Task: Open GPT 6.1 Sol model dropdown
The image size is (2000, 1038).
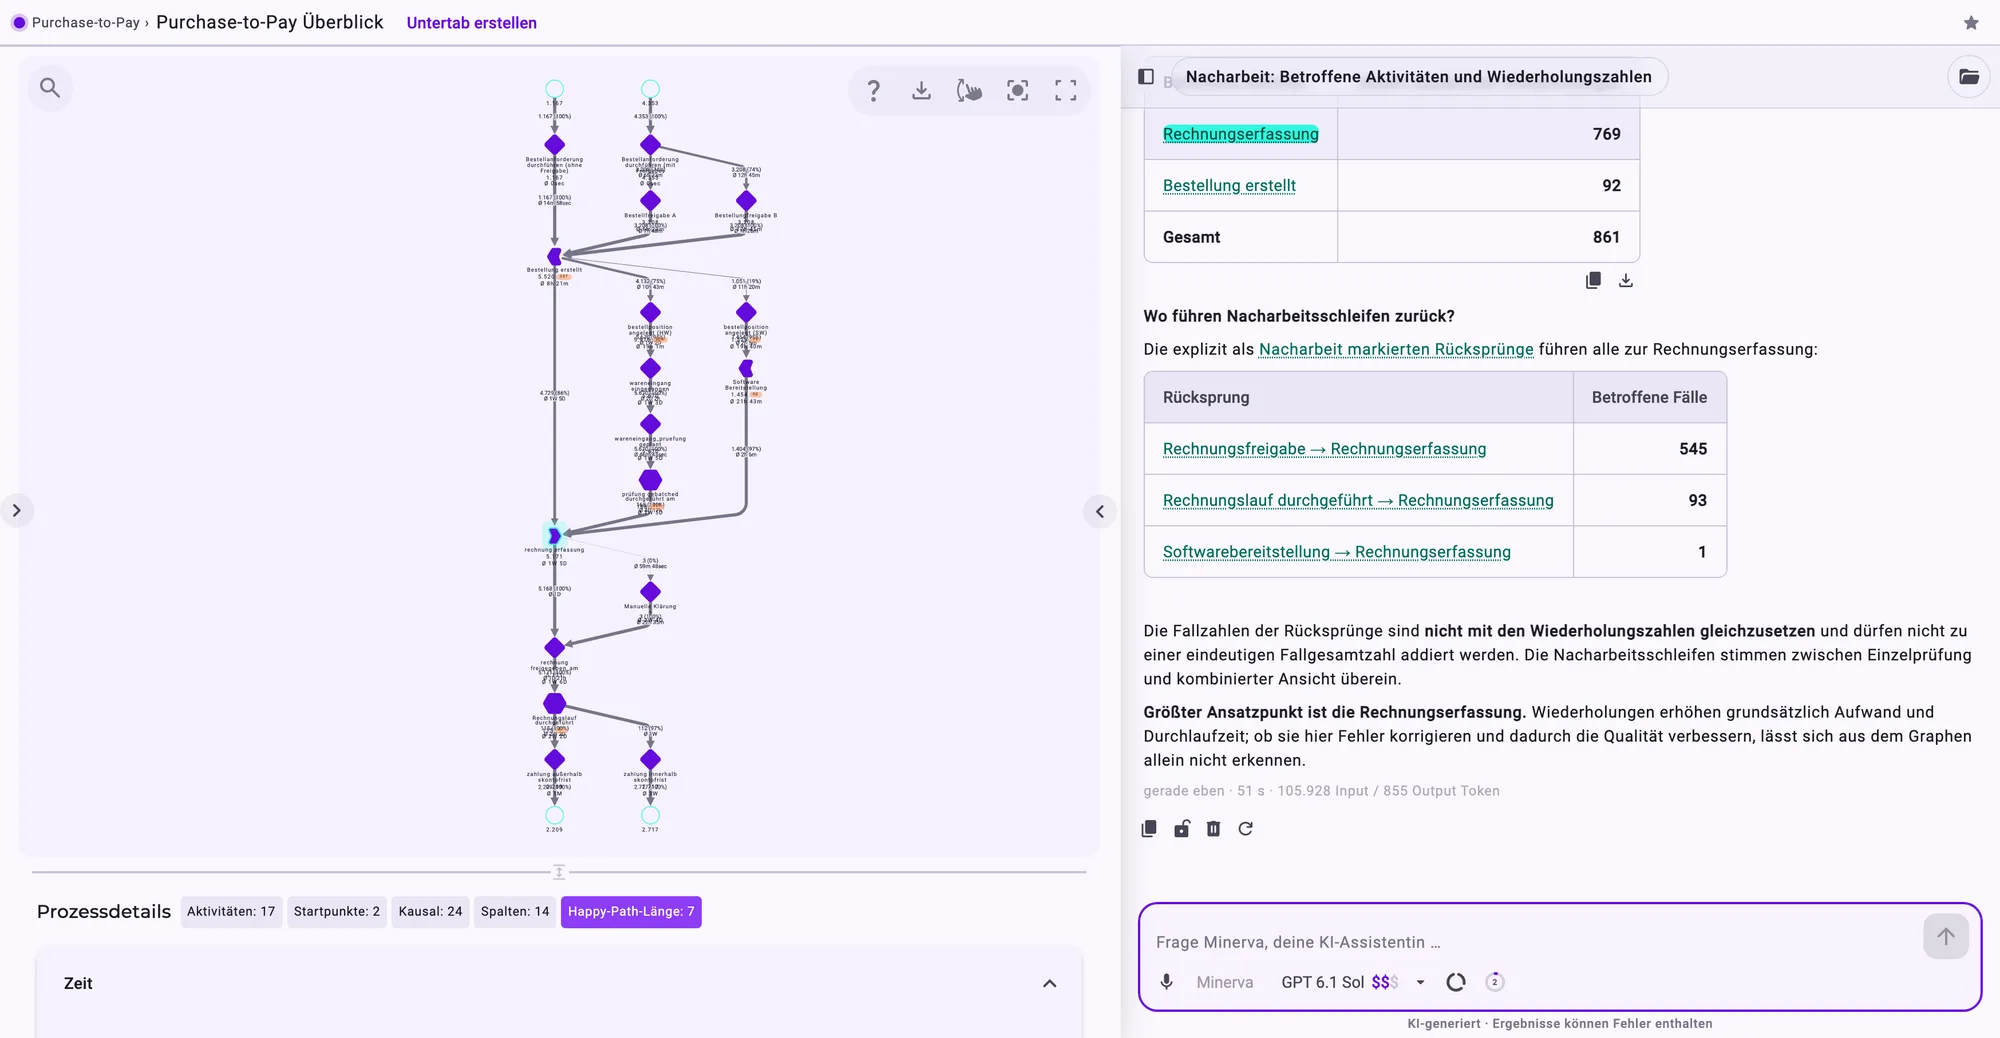Action: click(x=1353, y=982)
